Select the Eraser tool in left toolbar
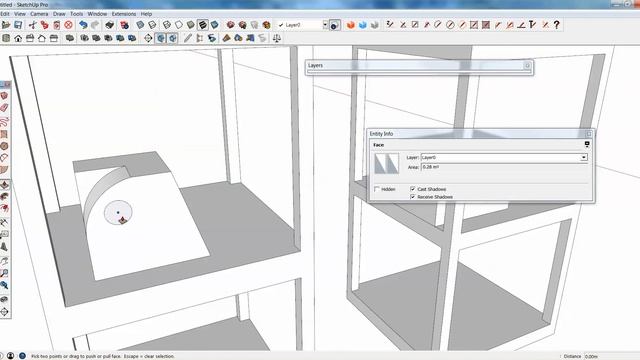 coord(4,108)
